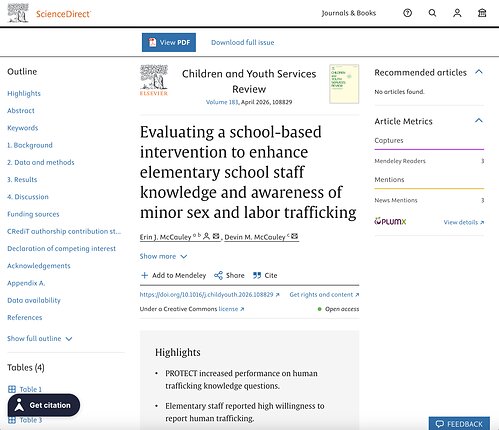
Task: Click the Elsevier logo beside the journal title
Action: tap(154, 81)
